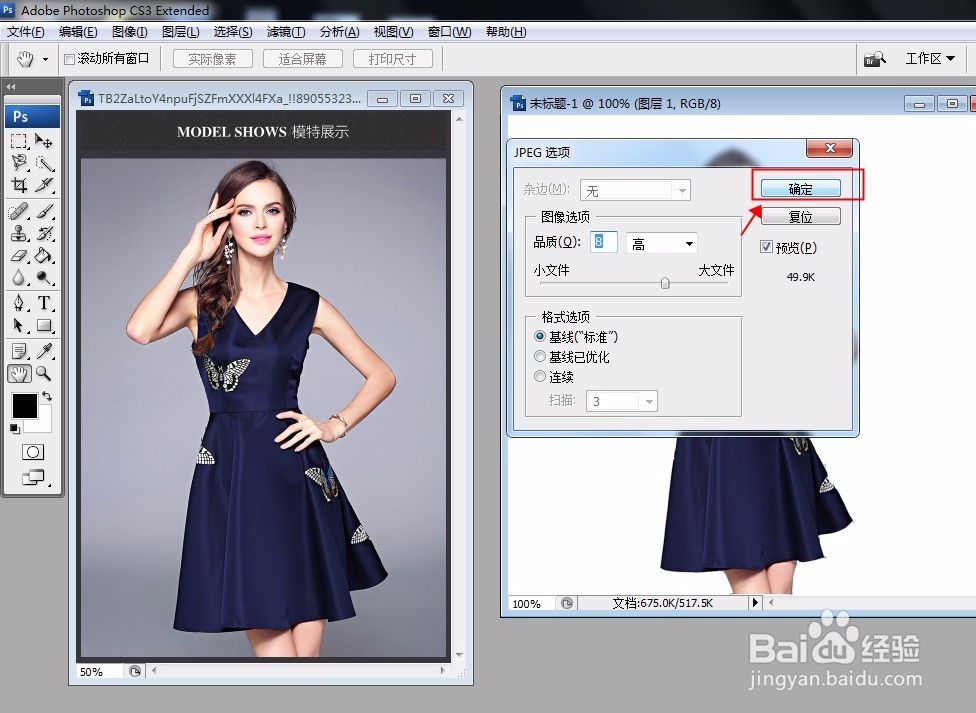Swap foreground and background colors
The image size is (976, 713).
click(47, 396)
